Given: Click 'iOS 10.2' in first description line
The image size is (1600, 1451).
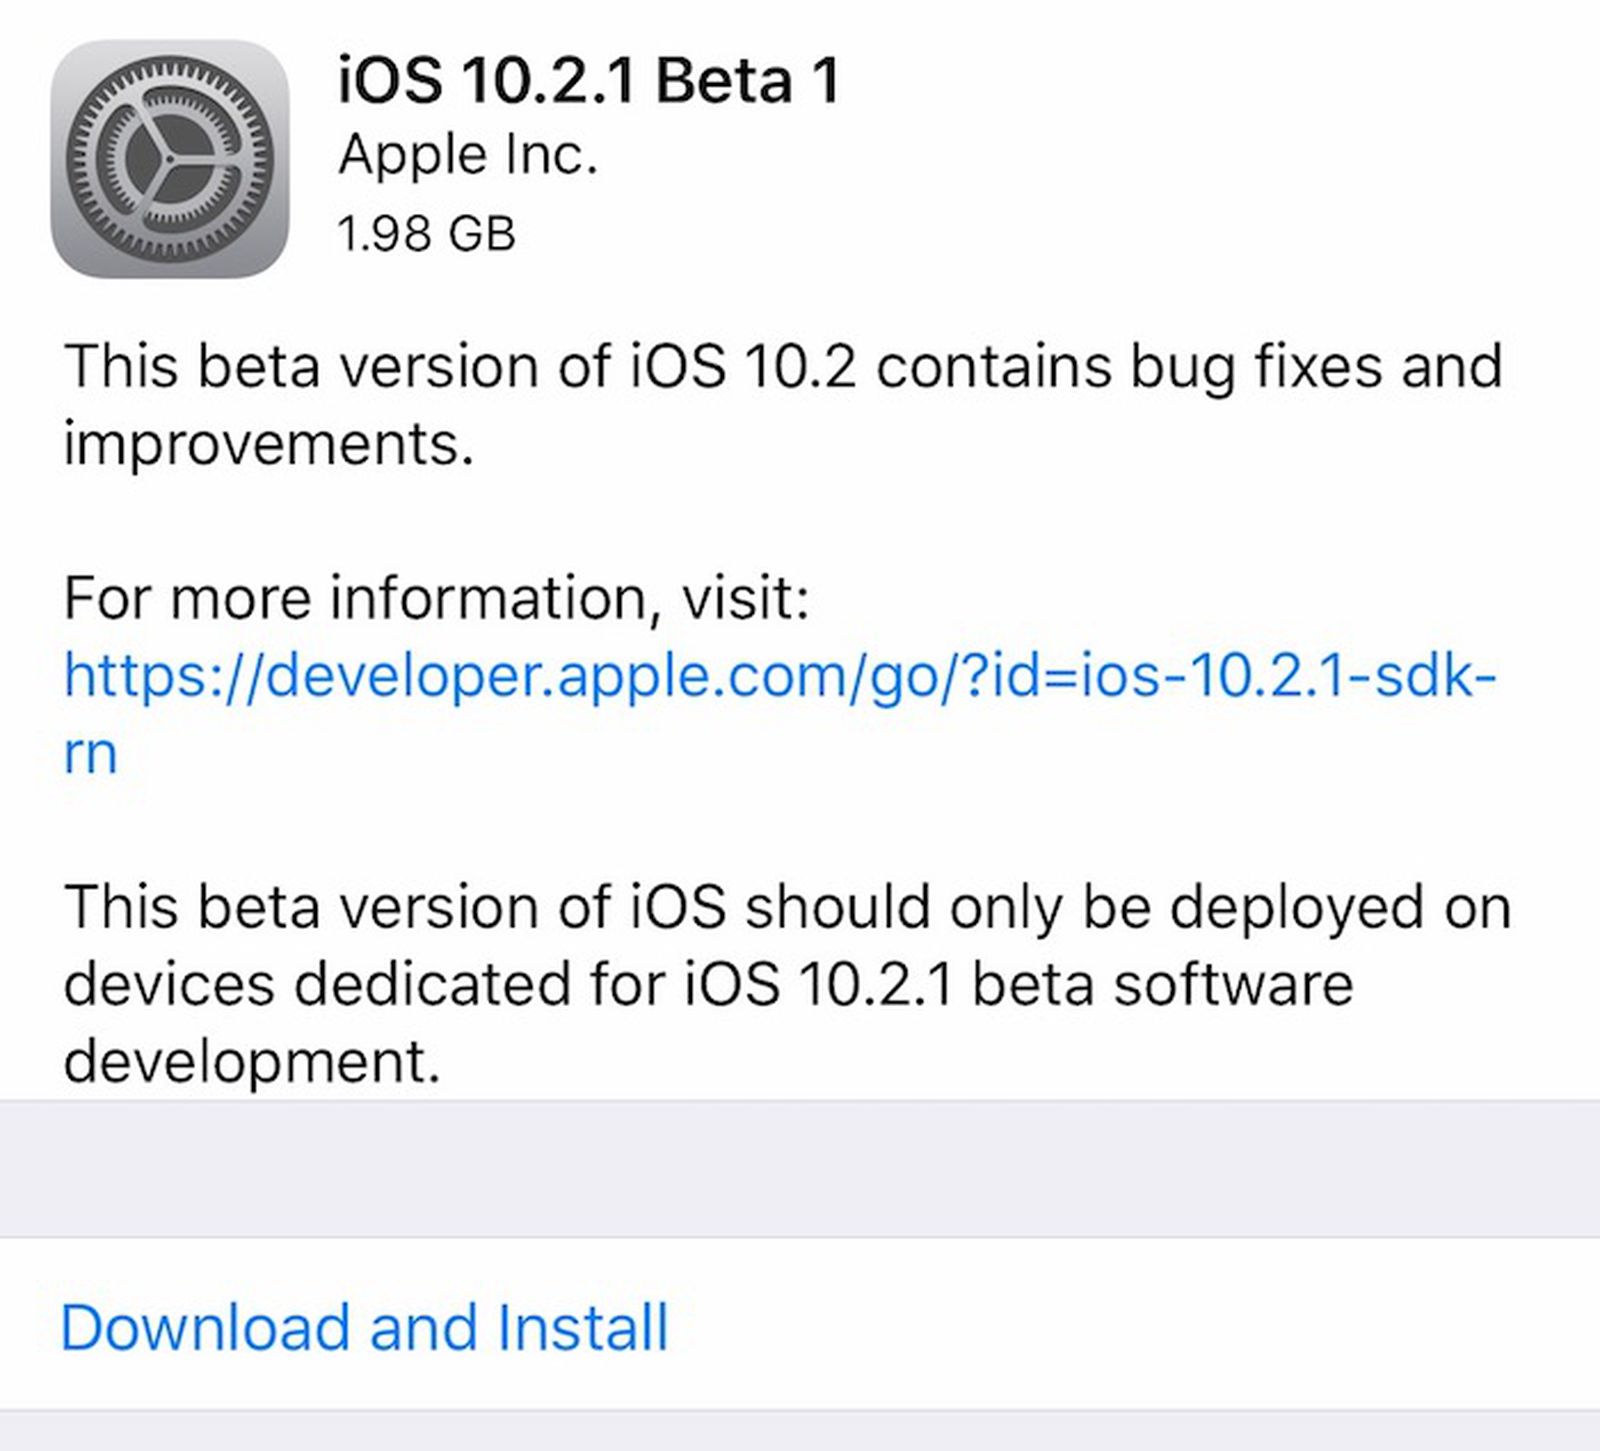Looking at the screenshot, I should pos(743,366).
